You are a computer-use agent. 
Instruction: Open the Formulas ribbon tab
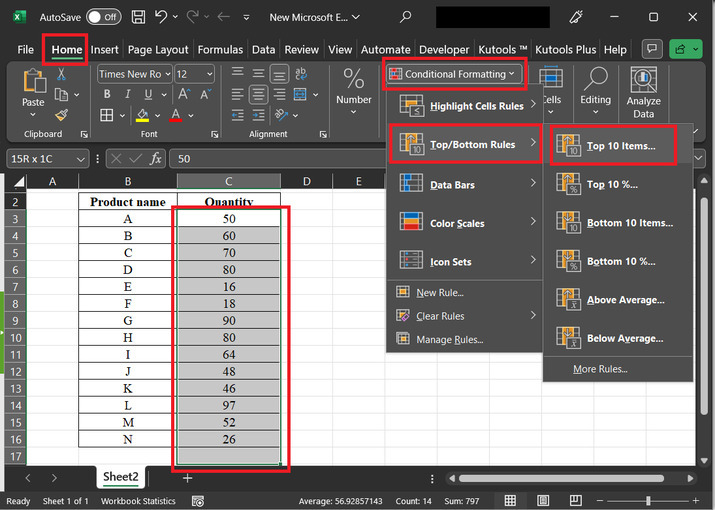click(x=220, y=49)
